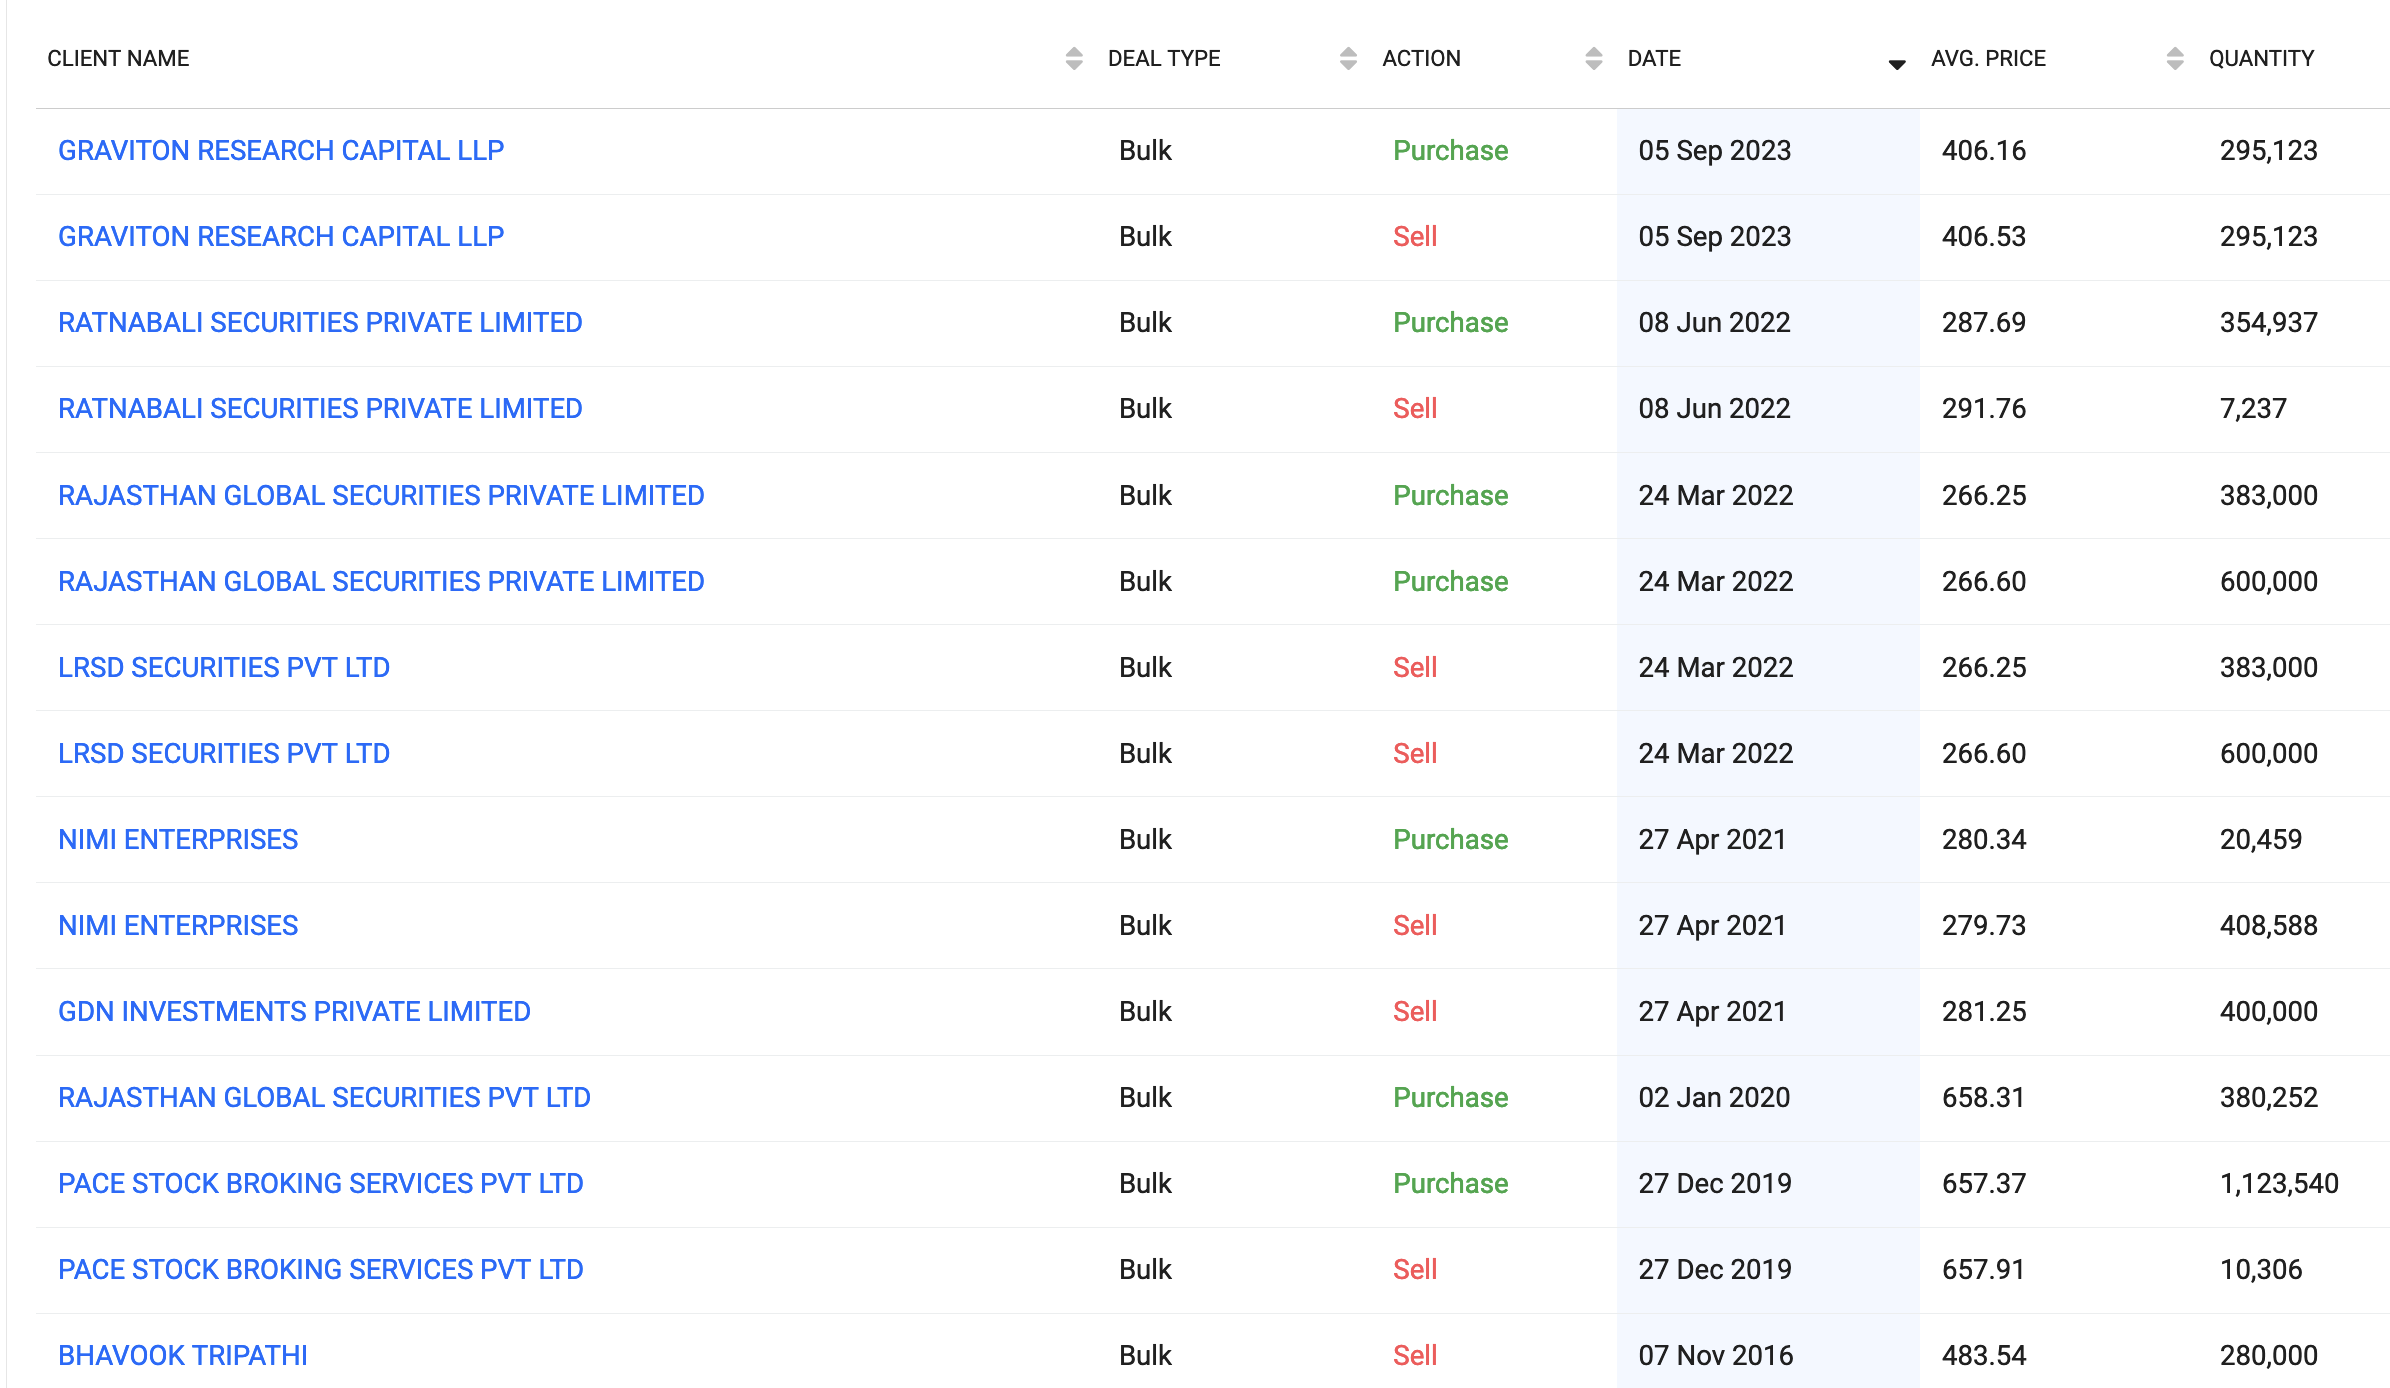The width and height of the screenshot is (2390, 1388).
Task: Click the DEAL TYPE column header
Action: [1164, 59]
